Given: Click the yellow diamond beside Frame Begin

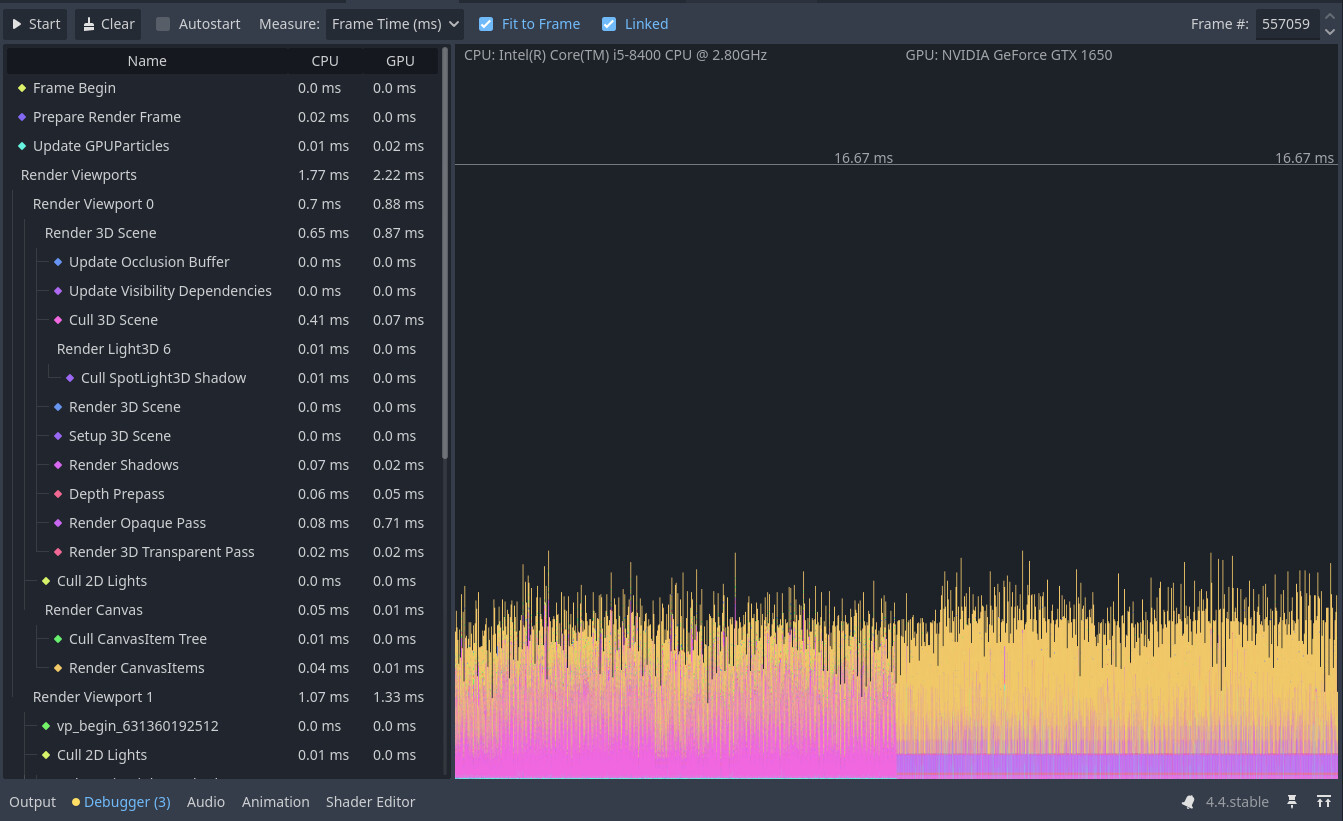Looking at the screenshot, I should 22,88.
